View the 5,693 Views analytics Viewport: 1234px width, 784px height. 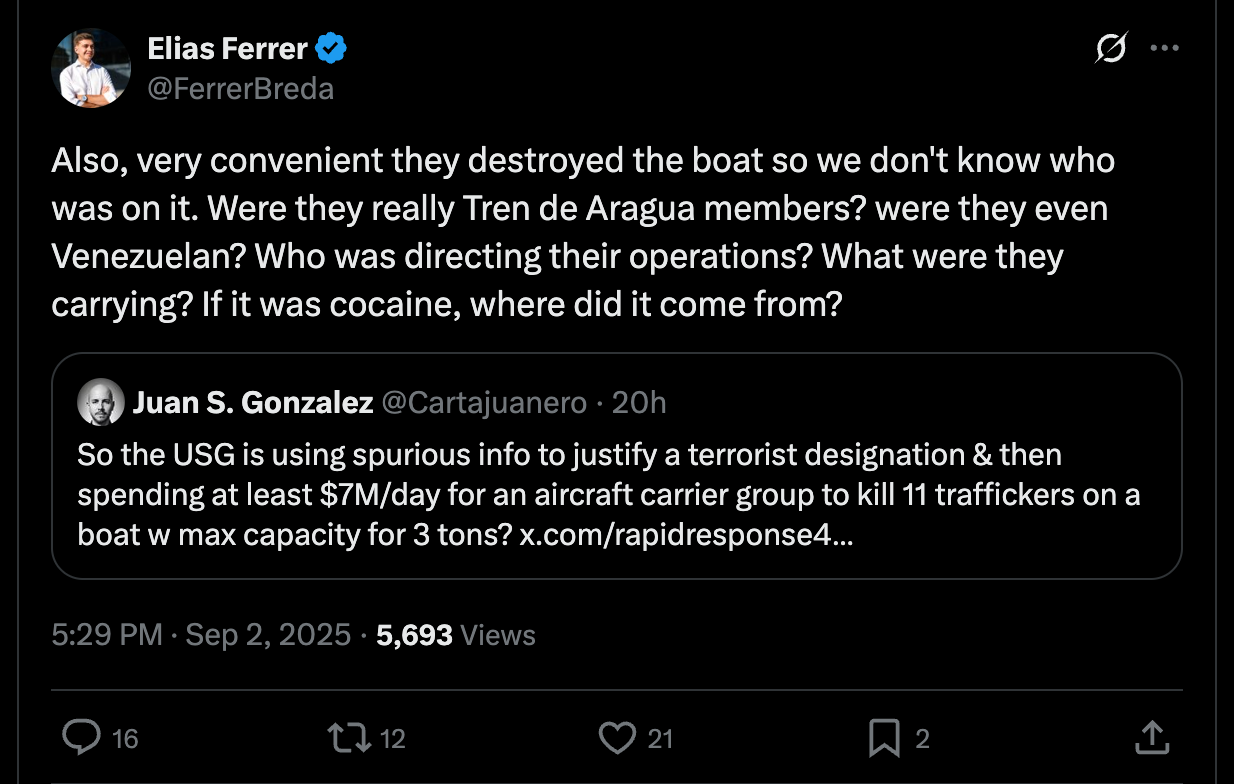(x=456, y=635)
